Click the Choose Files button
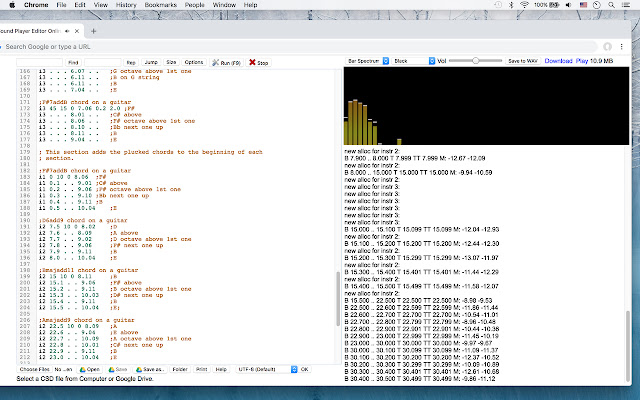The height and width of the screenshot is (400, 640). [35, 369]
